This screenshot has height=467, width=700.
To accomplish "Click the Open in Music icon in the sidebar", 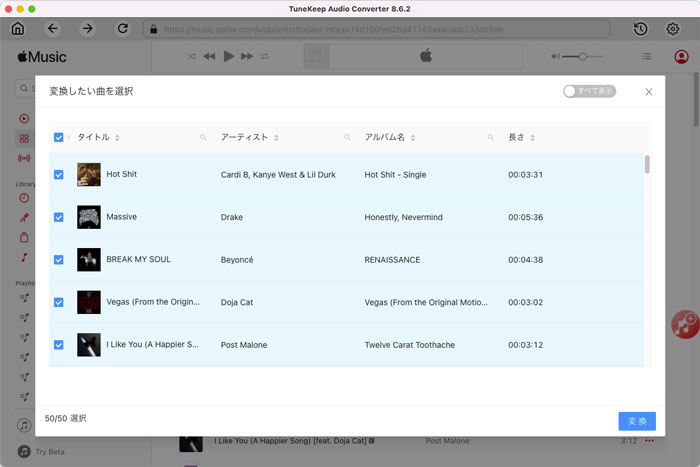I will point(24,425).
